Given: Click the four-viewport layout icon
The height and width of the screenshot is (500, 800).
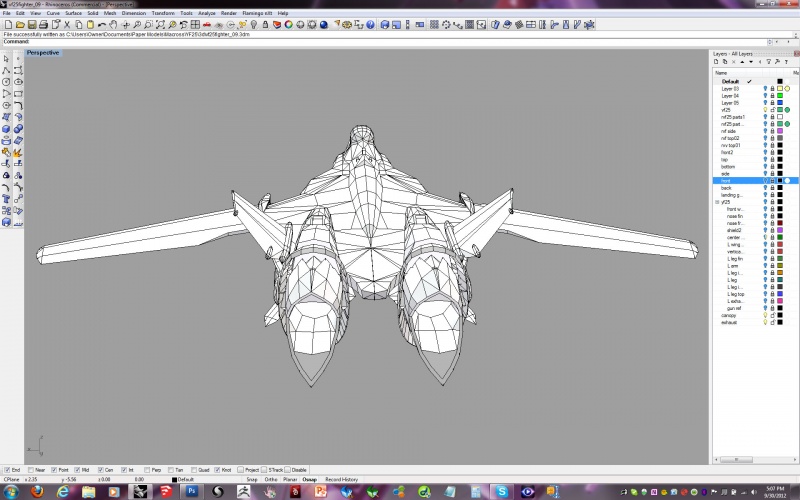Looking at the screenshot, I should 195,24.
